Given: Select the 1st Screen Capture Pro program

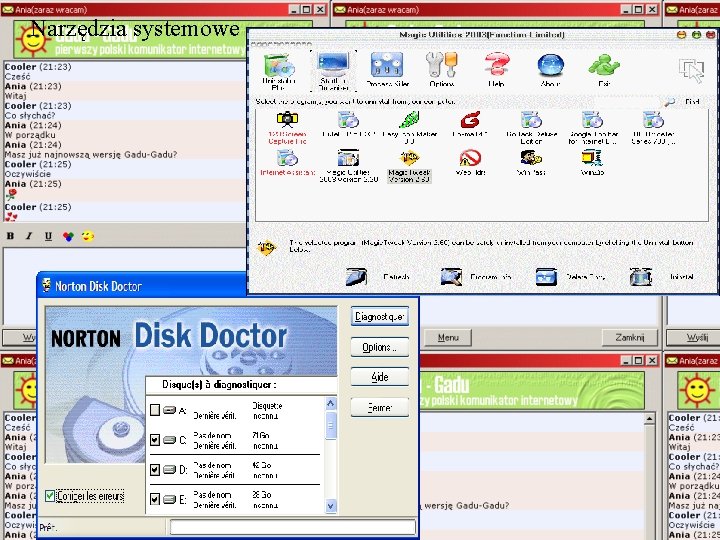Looking at the screenshot, I should pyautogui.click(x=287, y=128).
